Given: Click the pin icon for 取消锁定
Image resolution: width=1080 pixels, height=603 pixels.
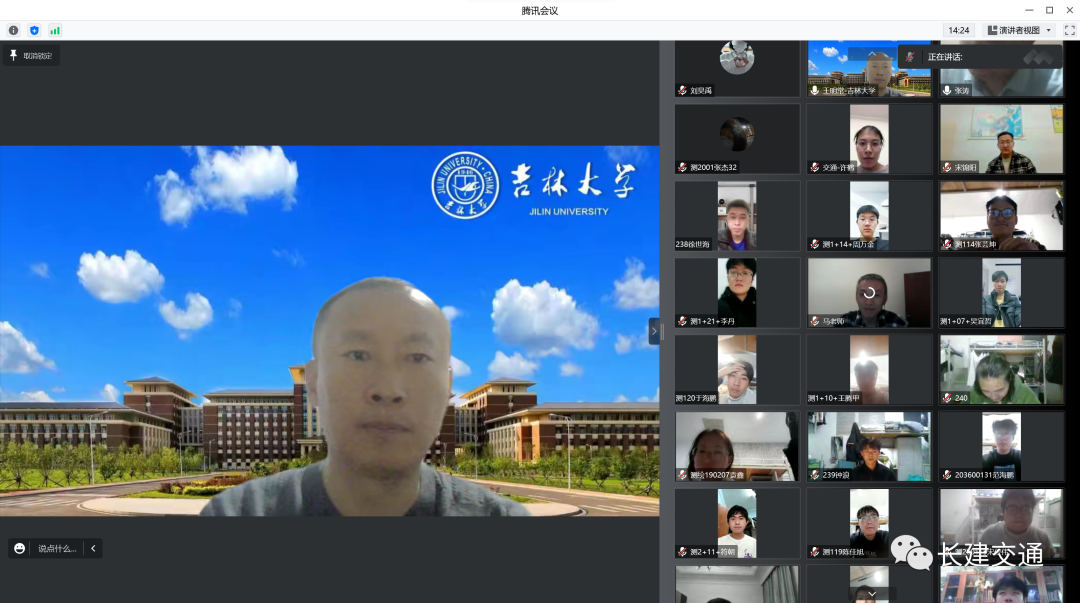Looking at the screenshot, I should [14, 55].
